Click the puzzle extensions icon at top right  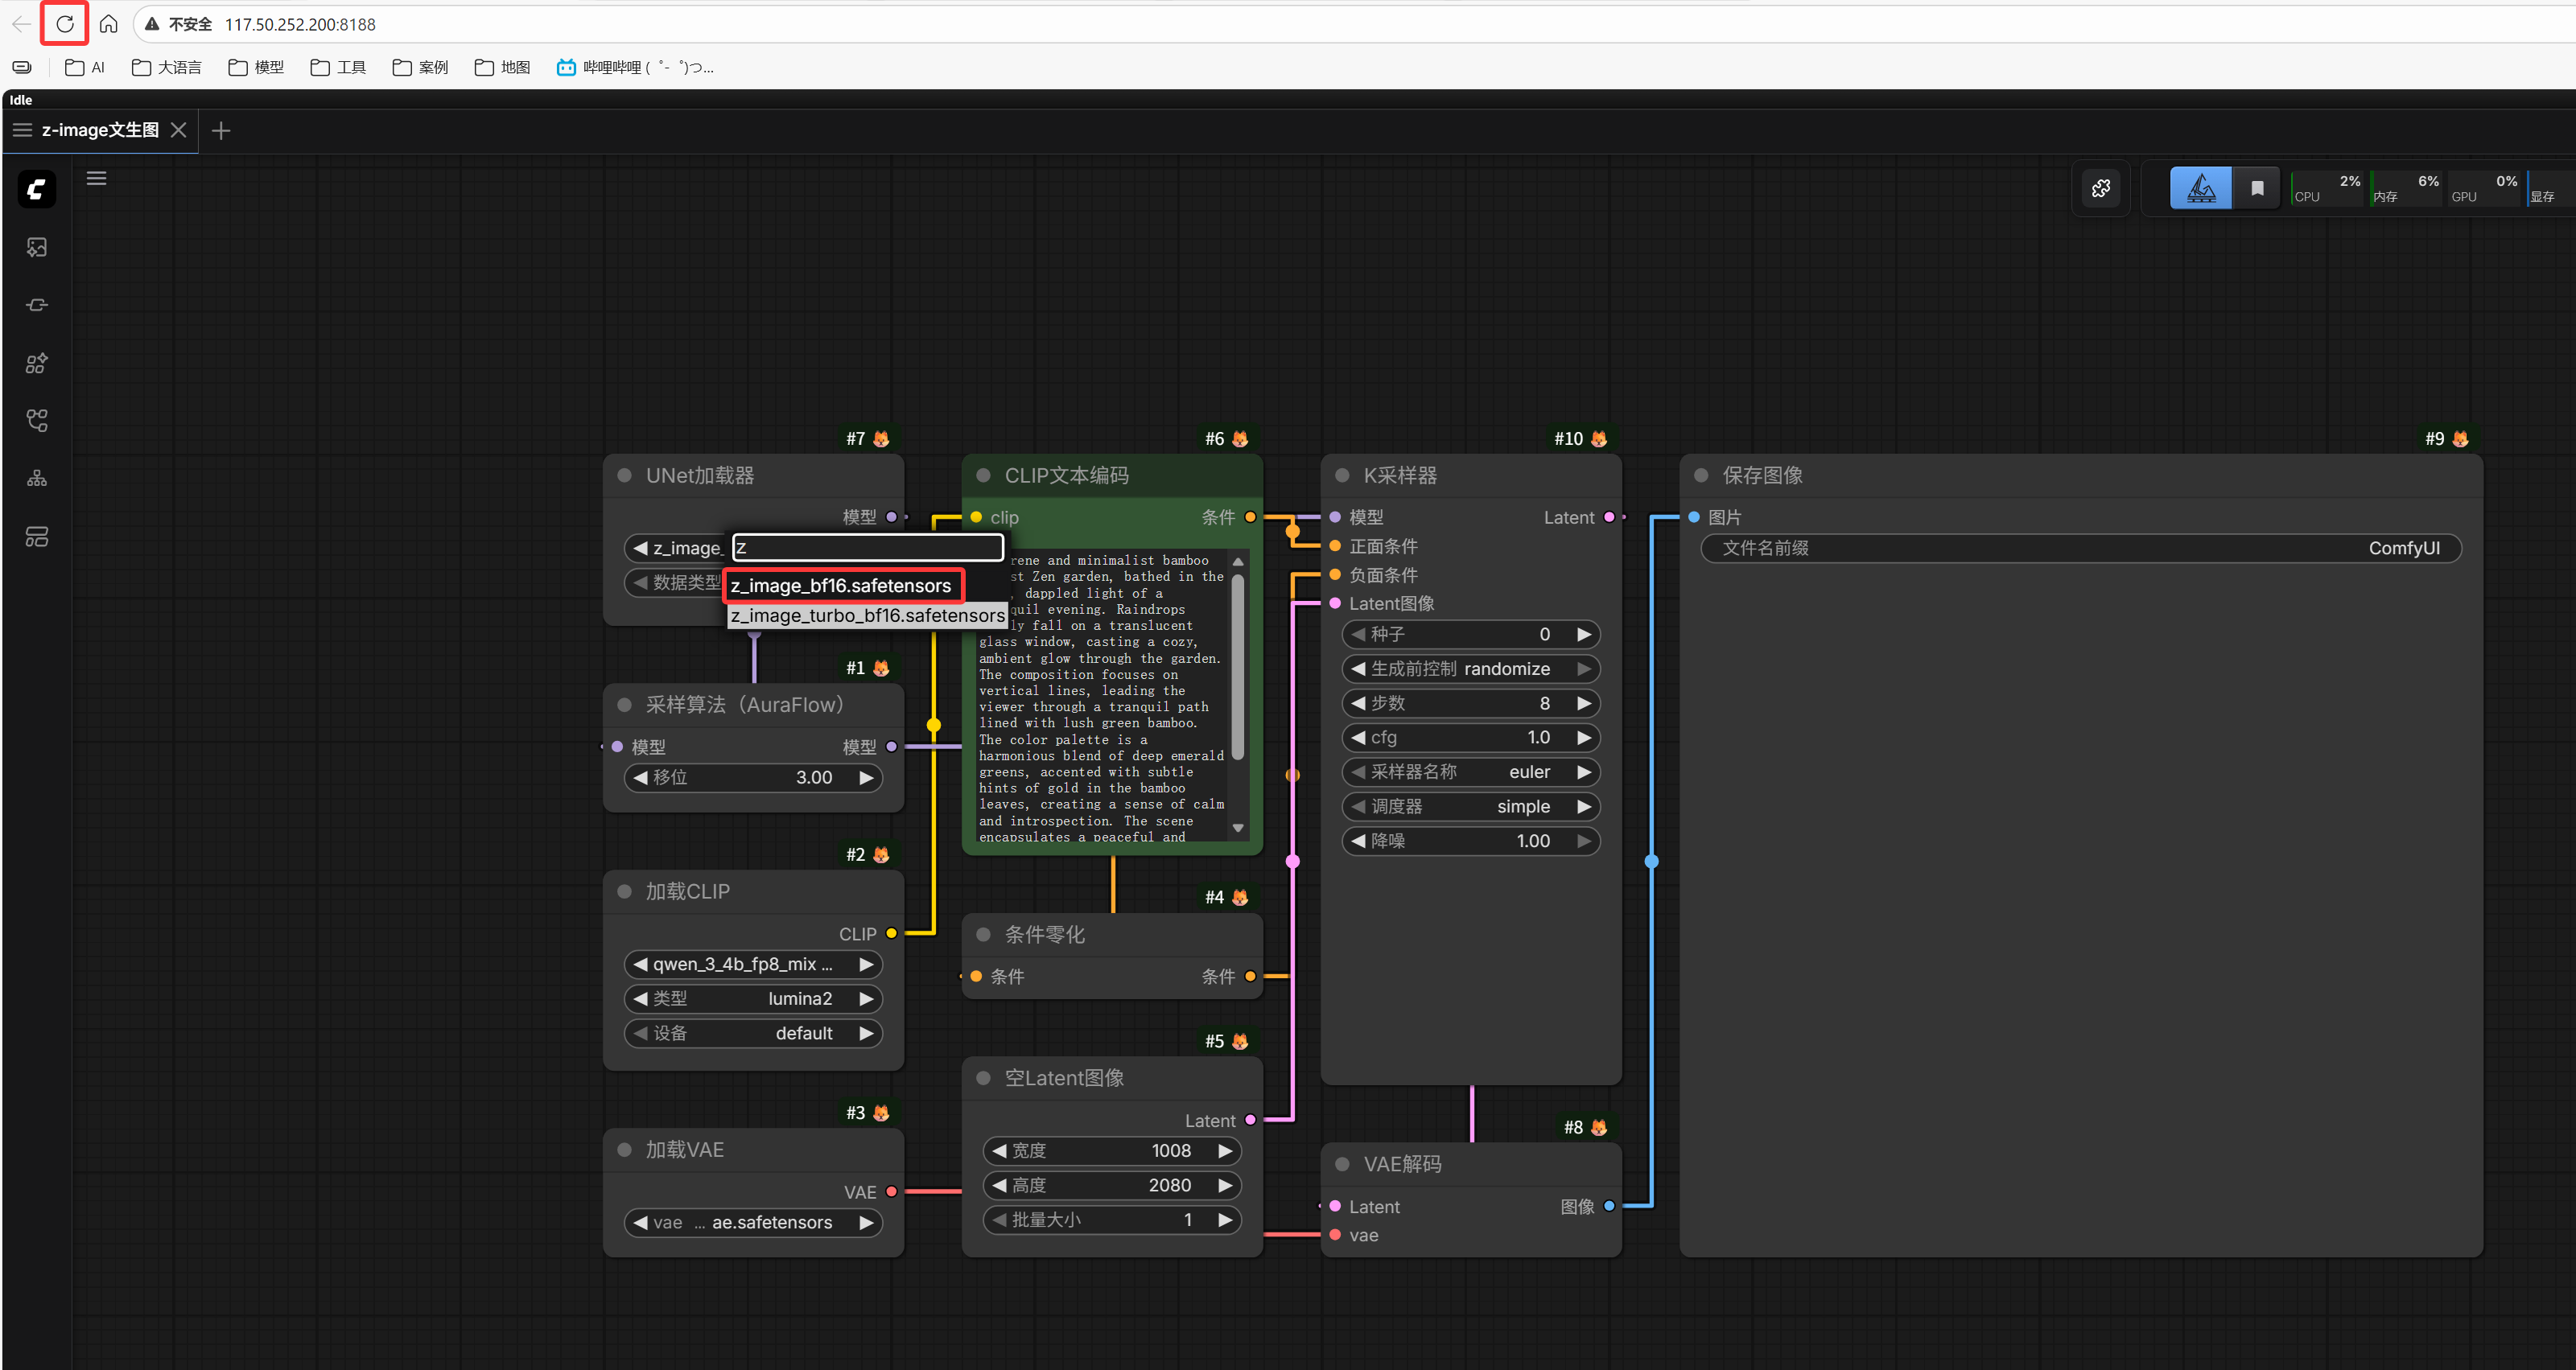click(2100, 188)
